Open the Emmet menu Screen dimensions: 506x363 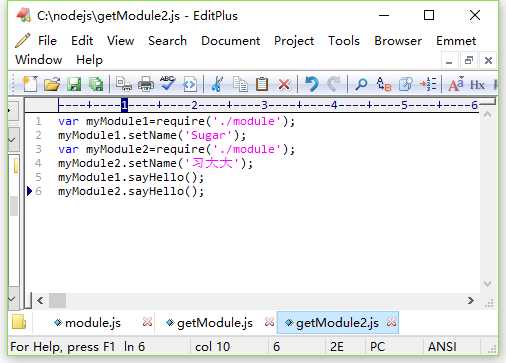[456, 41]
